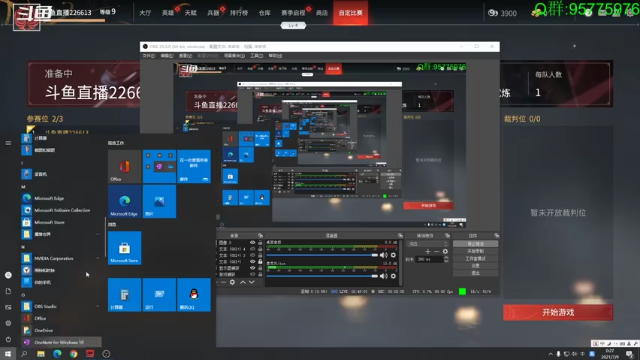640x360 pixels.
Task: Open the Office tile in Start menu
Action: pyautogui.click(x=124, y=167)
